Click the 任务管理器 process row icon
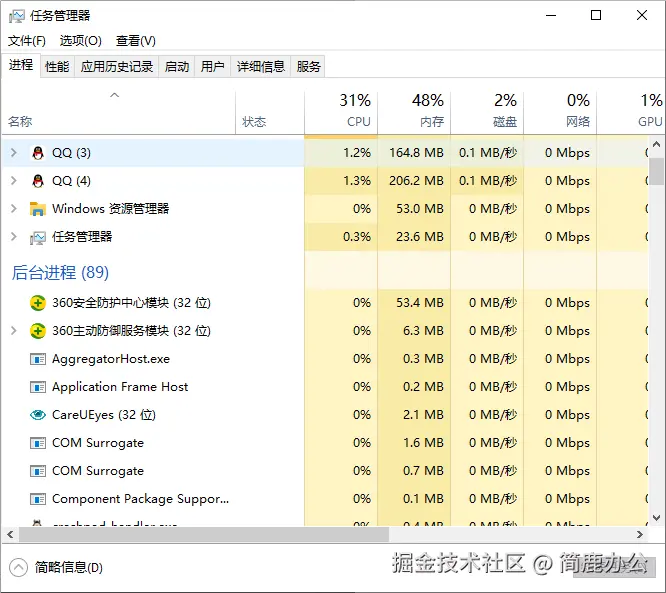 pyautogui.click(x=38, y=237)
